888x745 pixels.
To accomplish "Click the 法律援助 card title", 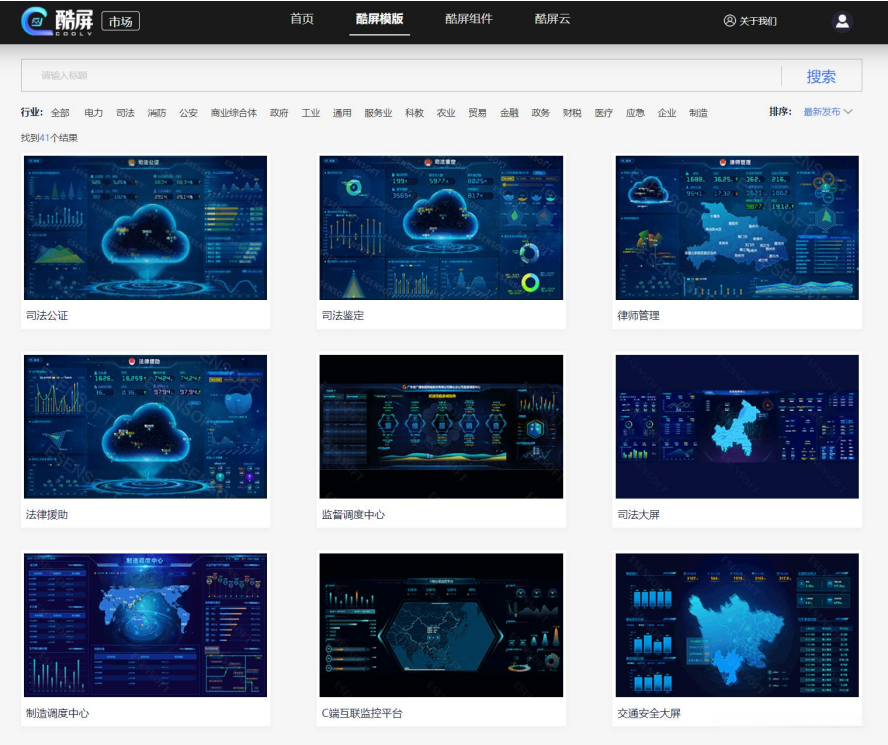I will 47,514.
